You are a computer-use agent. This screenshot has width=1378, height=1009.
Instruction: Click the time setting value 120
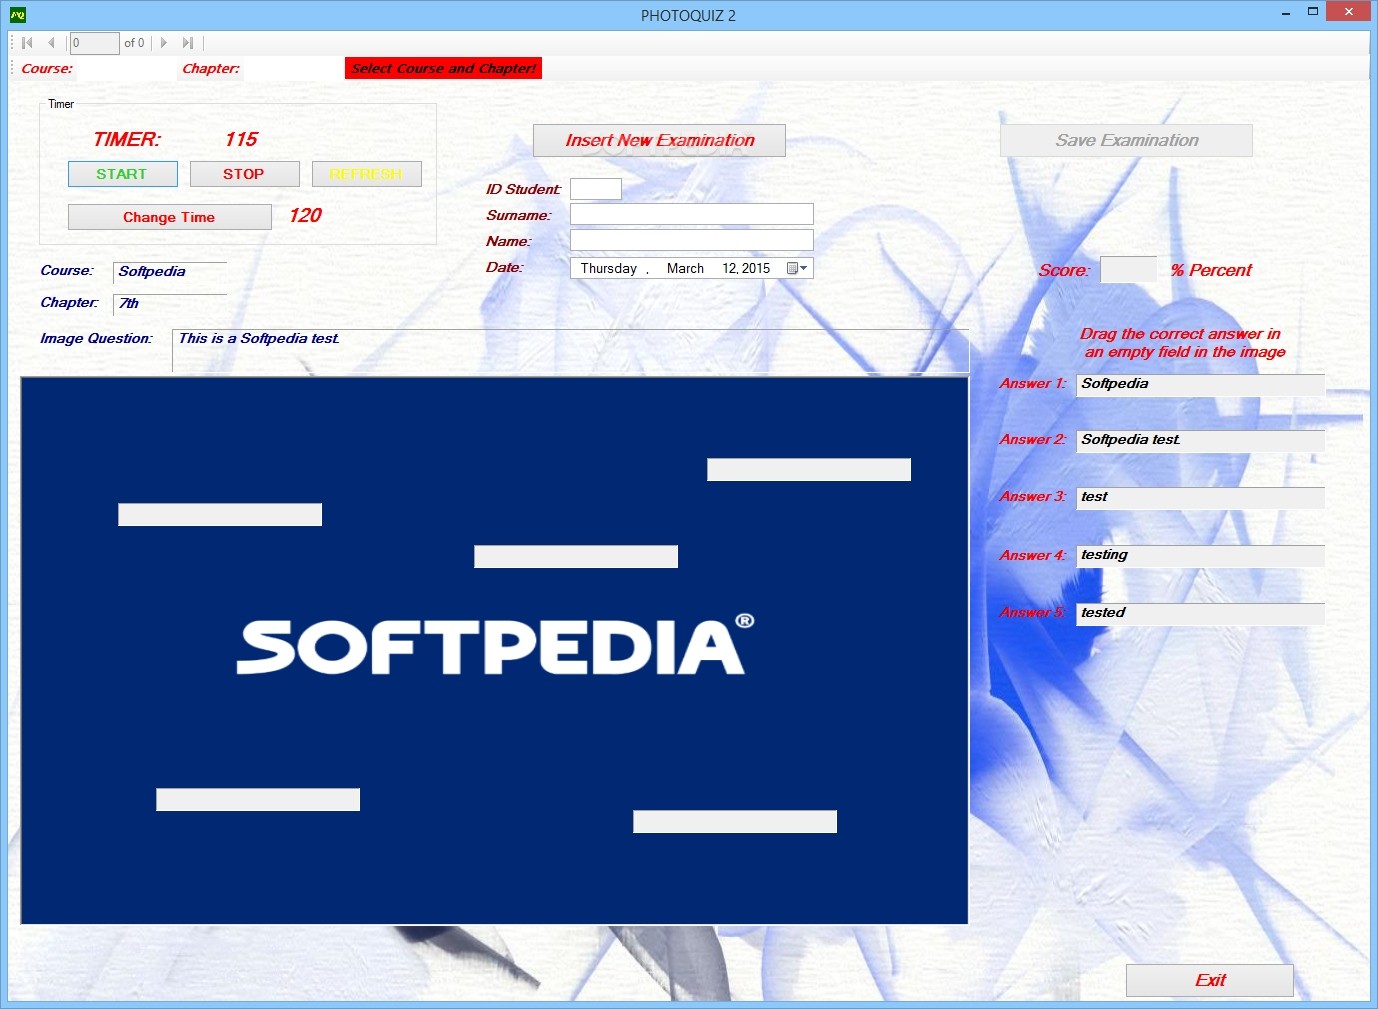pos(305,215)
